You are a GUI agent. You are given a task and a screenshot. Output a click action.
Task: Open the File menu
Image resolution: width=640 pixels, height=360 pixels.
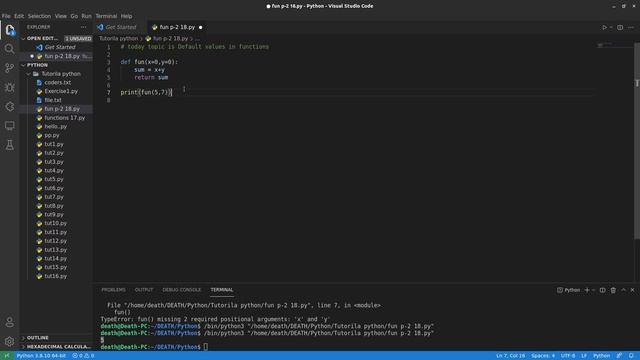coord(6,16)
